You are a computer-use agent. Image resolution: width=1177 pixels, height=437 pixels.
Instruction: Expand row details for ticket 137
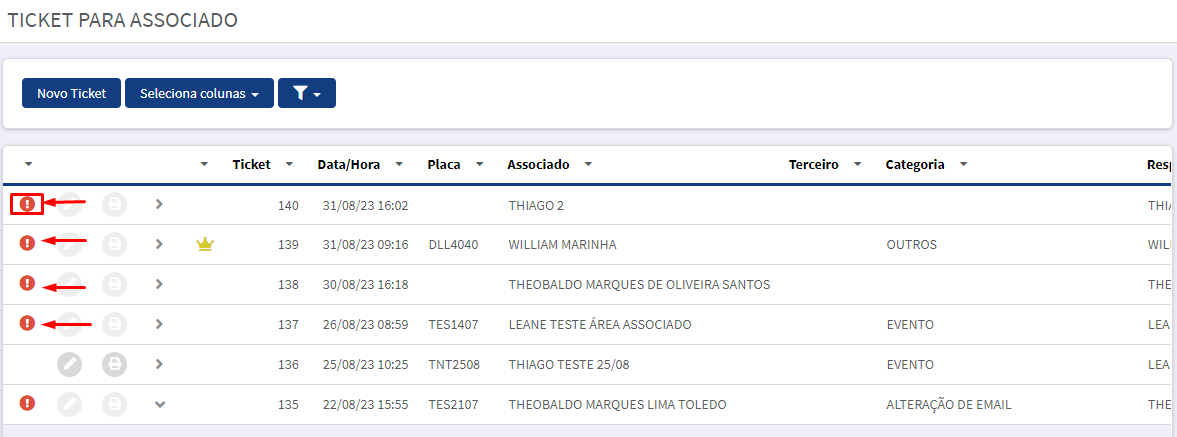(x=158, y=324)
